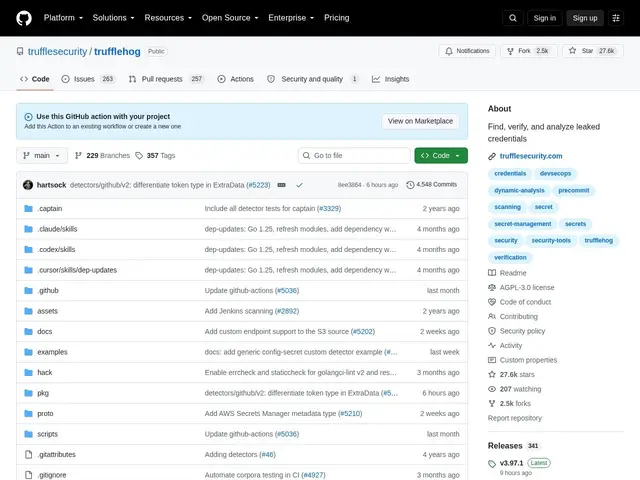The width and height of the screenshot is (640, 480).
Task: Click the eye icon beside 207 watching
Action: tap(492, 389)
